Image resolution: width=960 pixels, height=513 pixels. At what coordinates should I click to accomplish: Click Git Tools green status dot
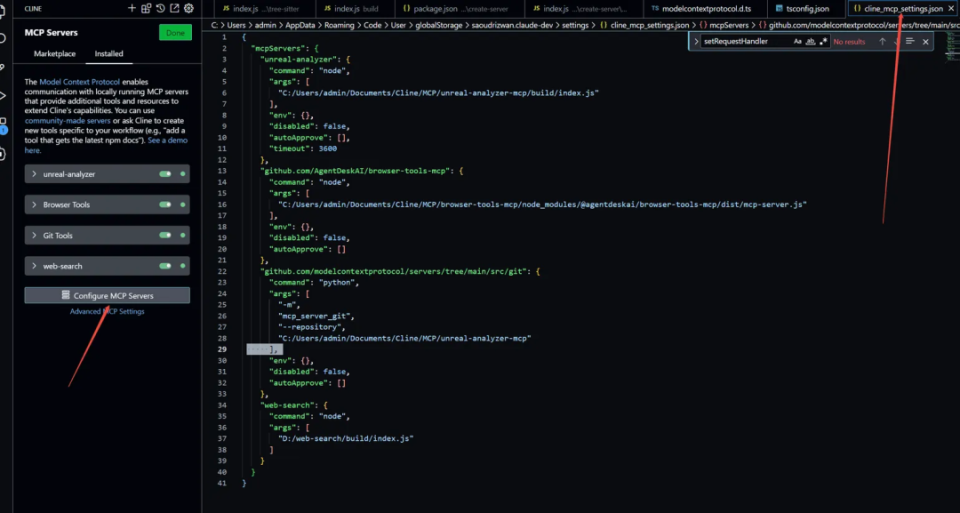182,235
